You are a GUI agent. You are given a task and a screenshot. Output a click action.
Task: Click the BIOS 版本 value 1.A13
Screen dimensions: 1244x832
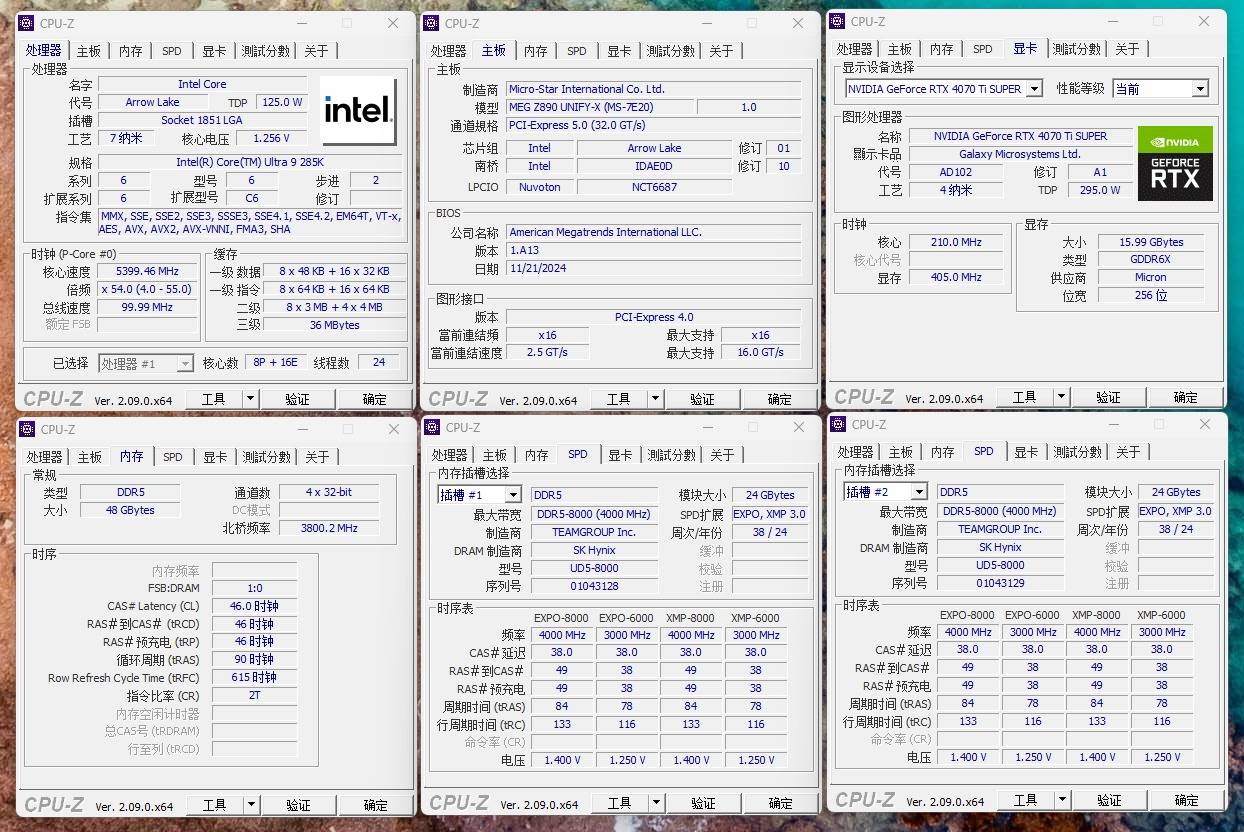pyautogui.click(x=653, y=251)
